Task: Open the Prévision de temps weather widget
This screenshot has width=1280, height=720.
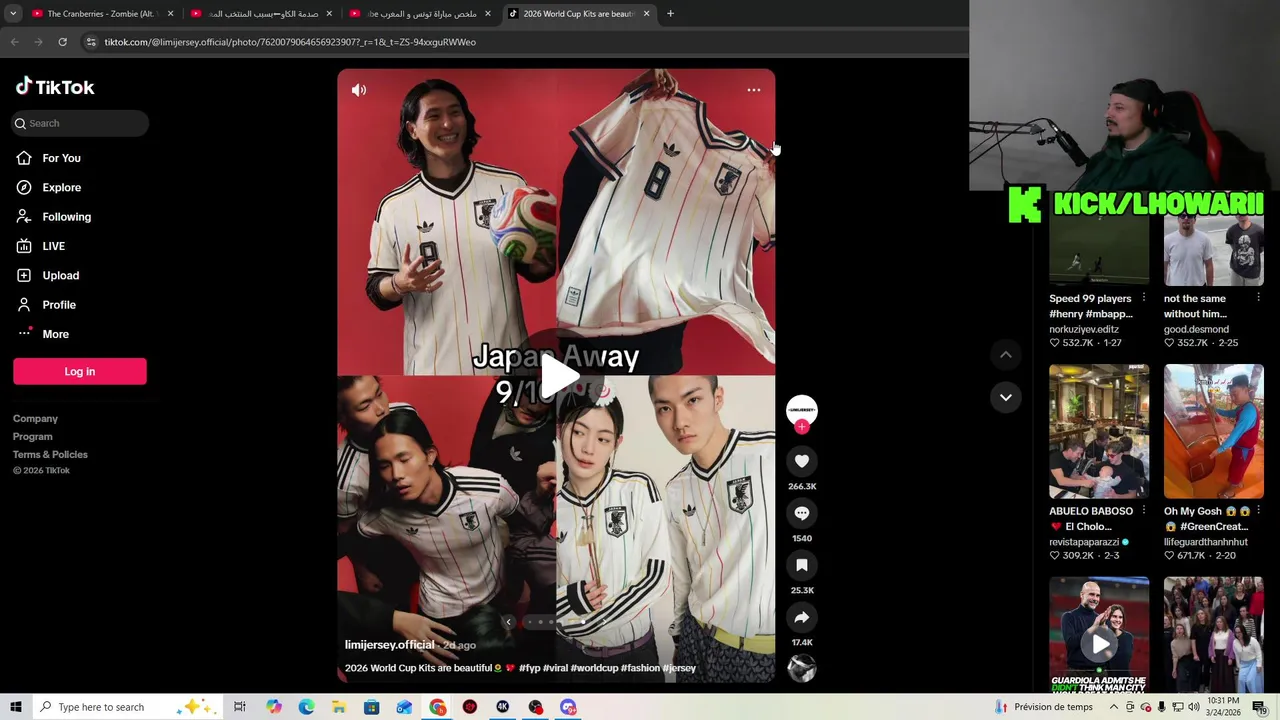Action: [x=1044, y=707]
